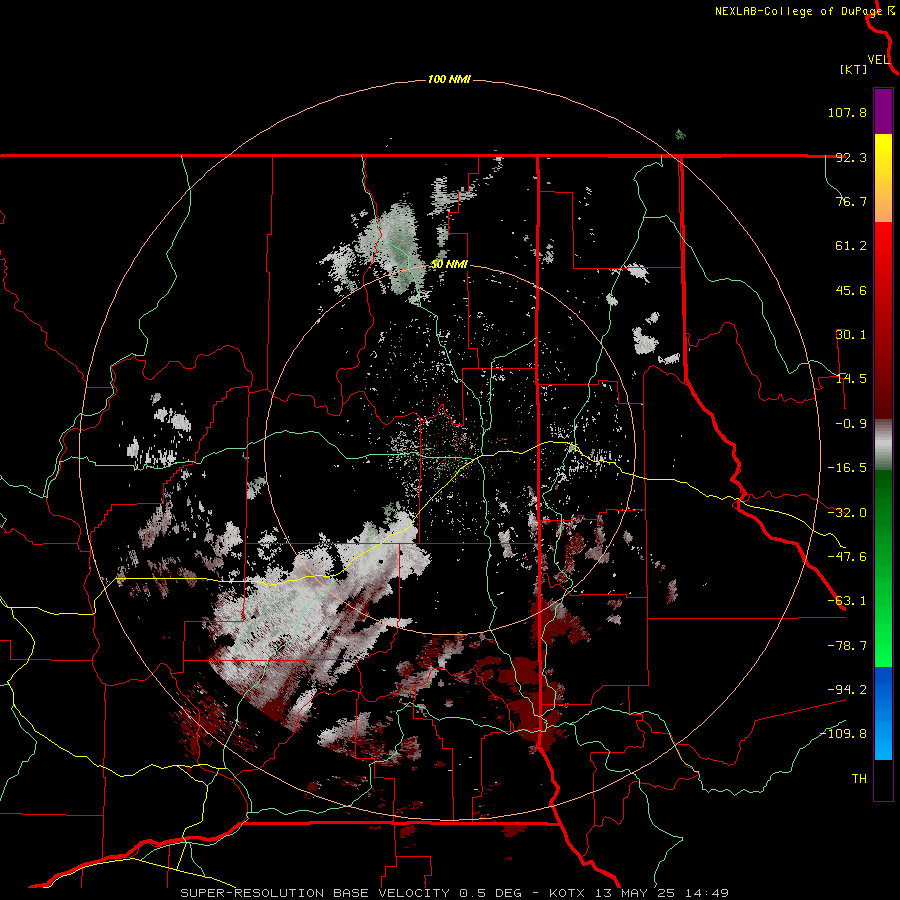This screenshot has height=900, width=900.
Task: Click the [KT] units label
Action: [x=854, y=69]
